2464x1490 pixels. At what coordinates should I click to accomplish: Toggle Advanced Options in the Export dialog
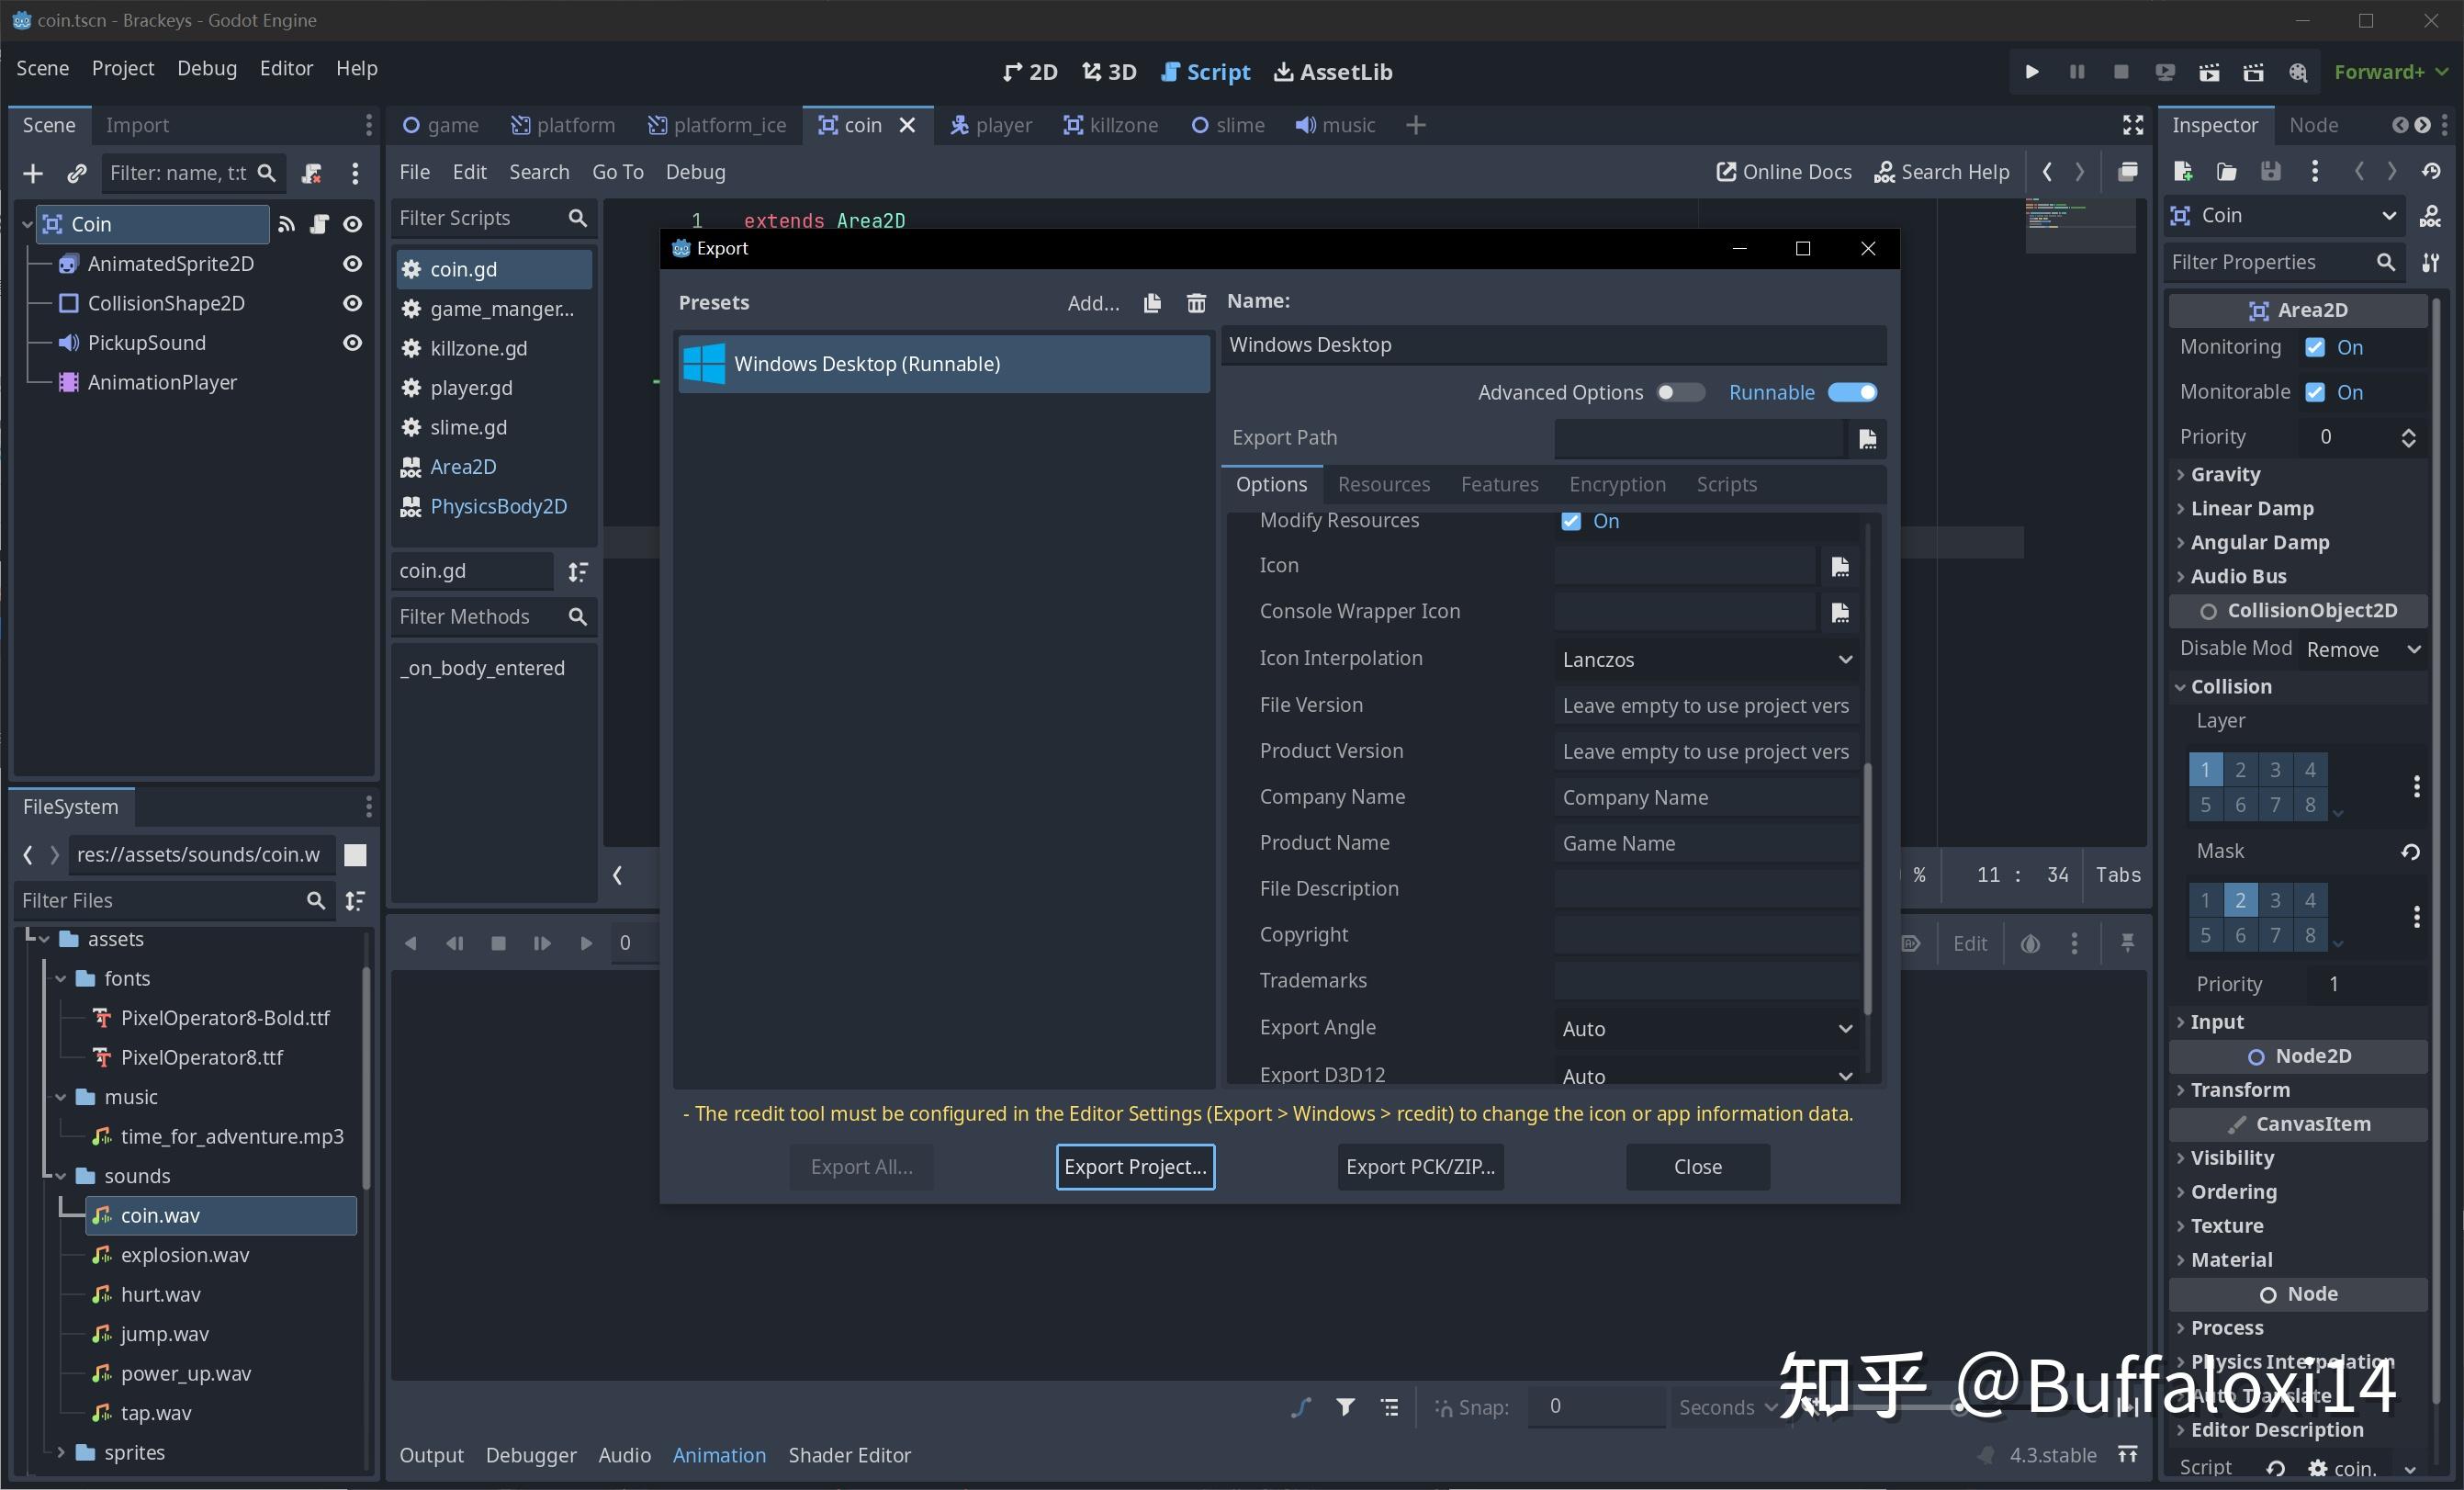pos(1679,392)
